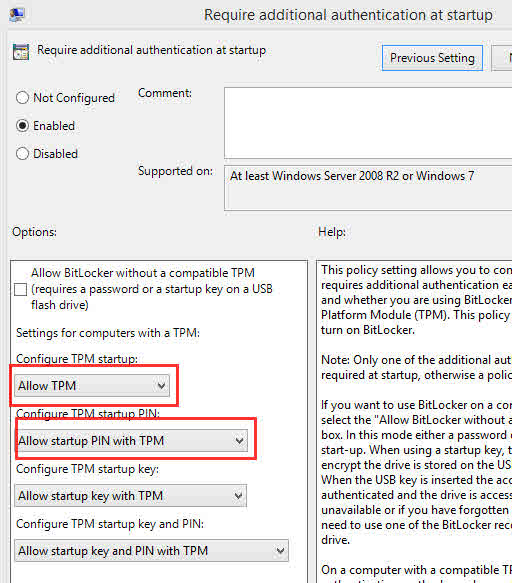
Task: Click the 'Configure TPM startup key and PIN:' label
Action: coord(110,524)
